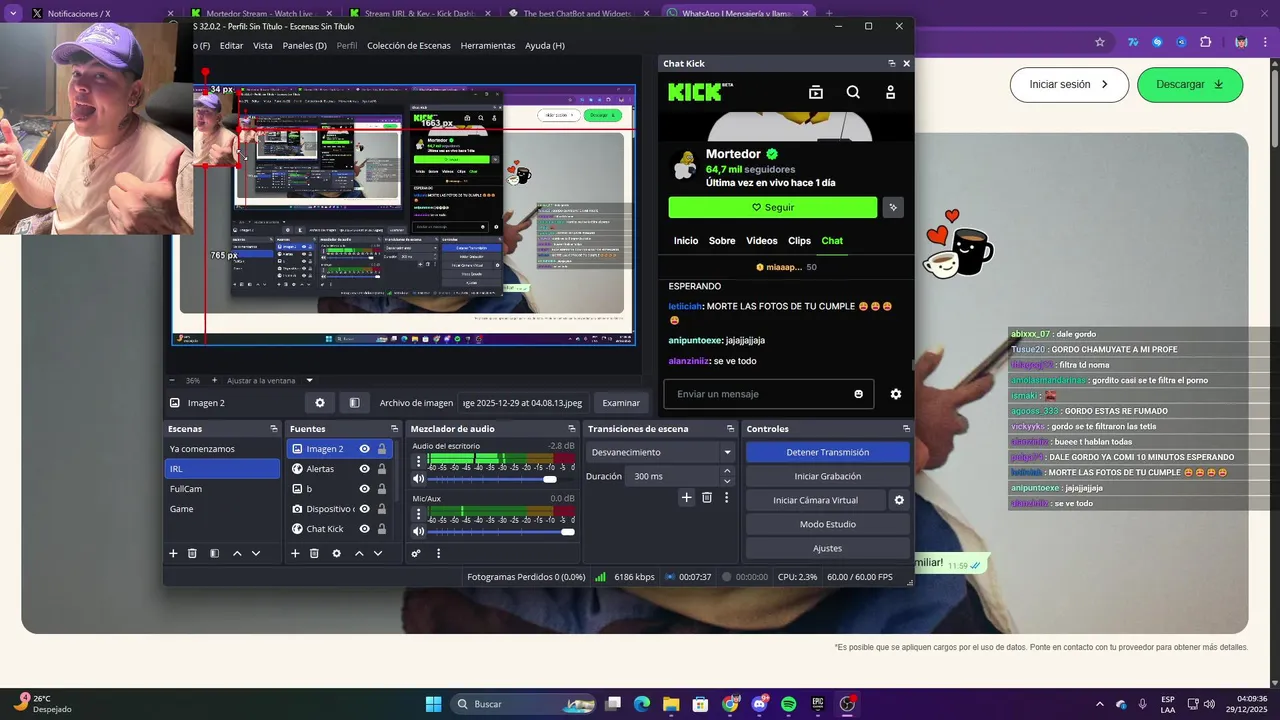Viewport: 1280px width, 720px height.
Task: Decrease Duración value with down arrow
Action: (x=727, y=481)
